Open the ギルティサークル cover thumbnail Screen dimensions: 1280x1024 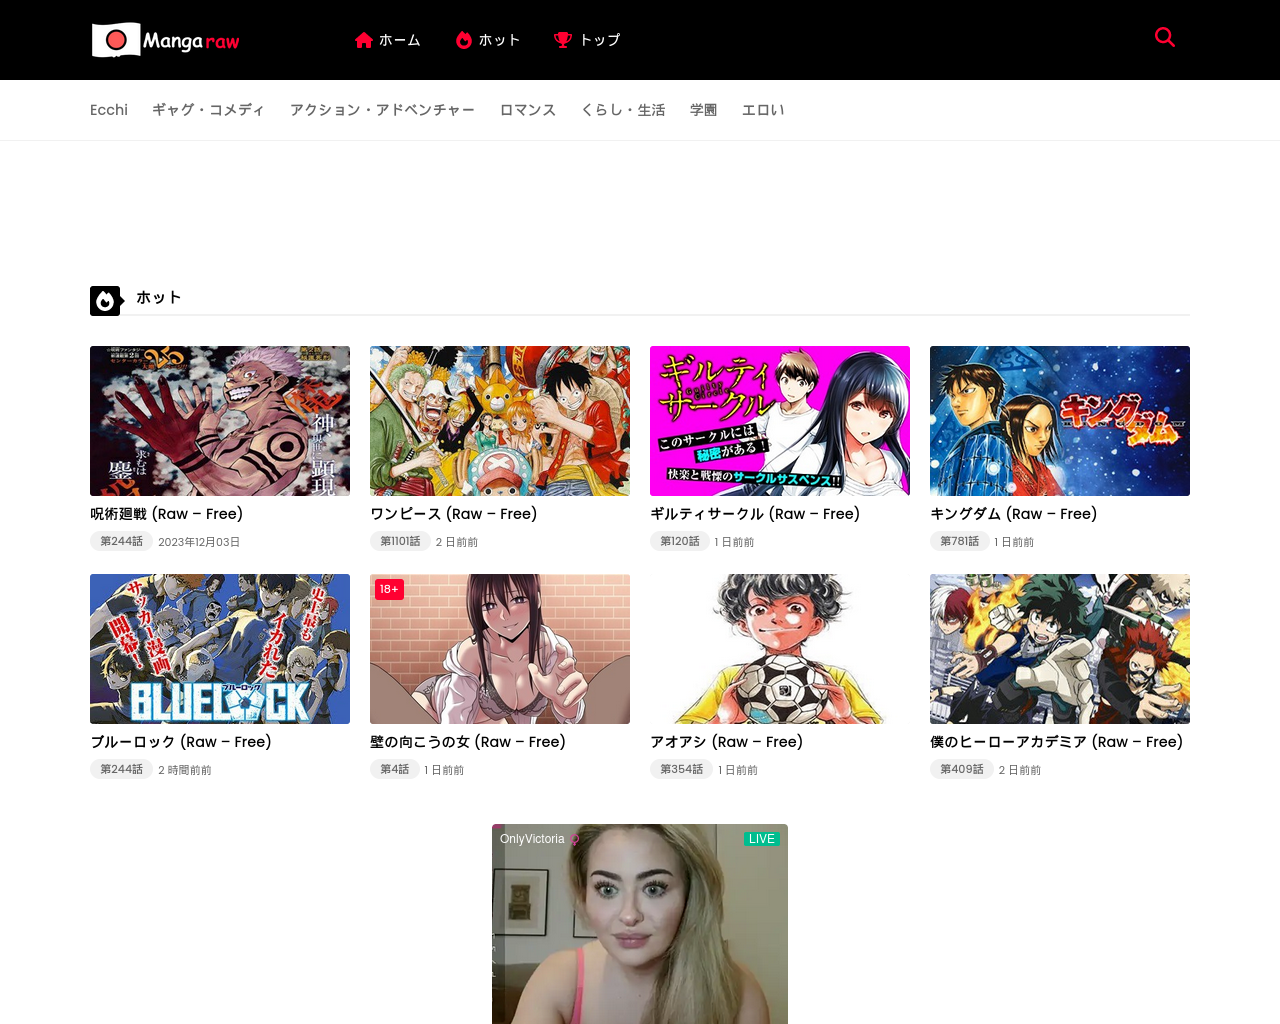tap(780, 421)
